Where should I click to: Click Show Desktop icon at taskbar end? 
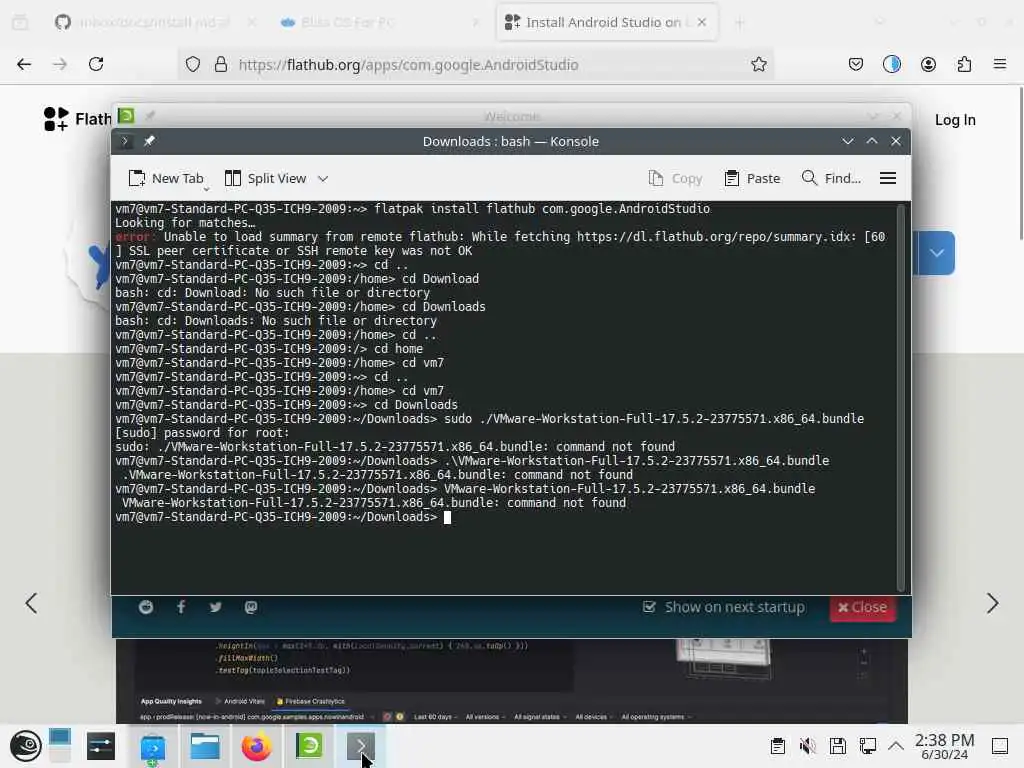pyautogui.click(x=1000, y=746)
